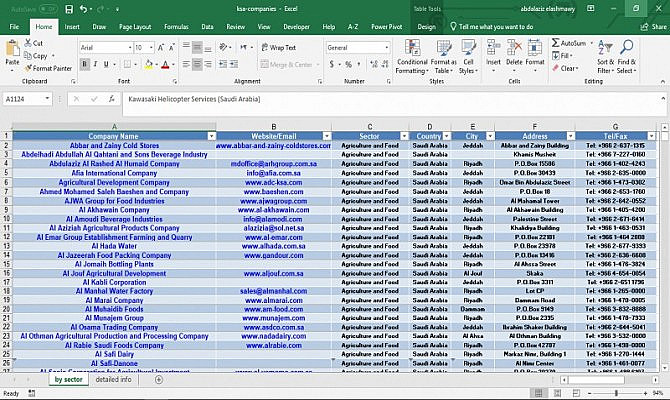
Task: Open Company Name filter dropdown
Action: click(212, 136)
